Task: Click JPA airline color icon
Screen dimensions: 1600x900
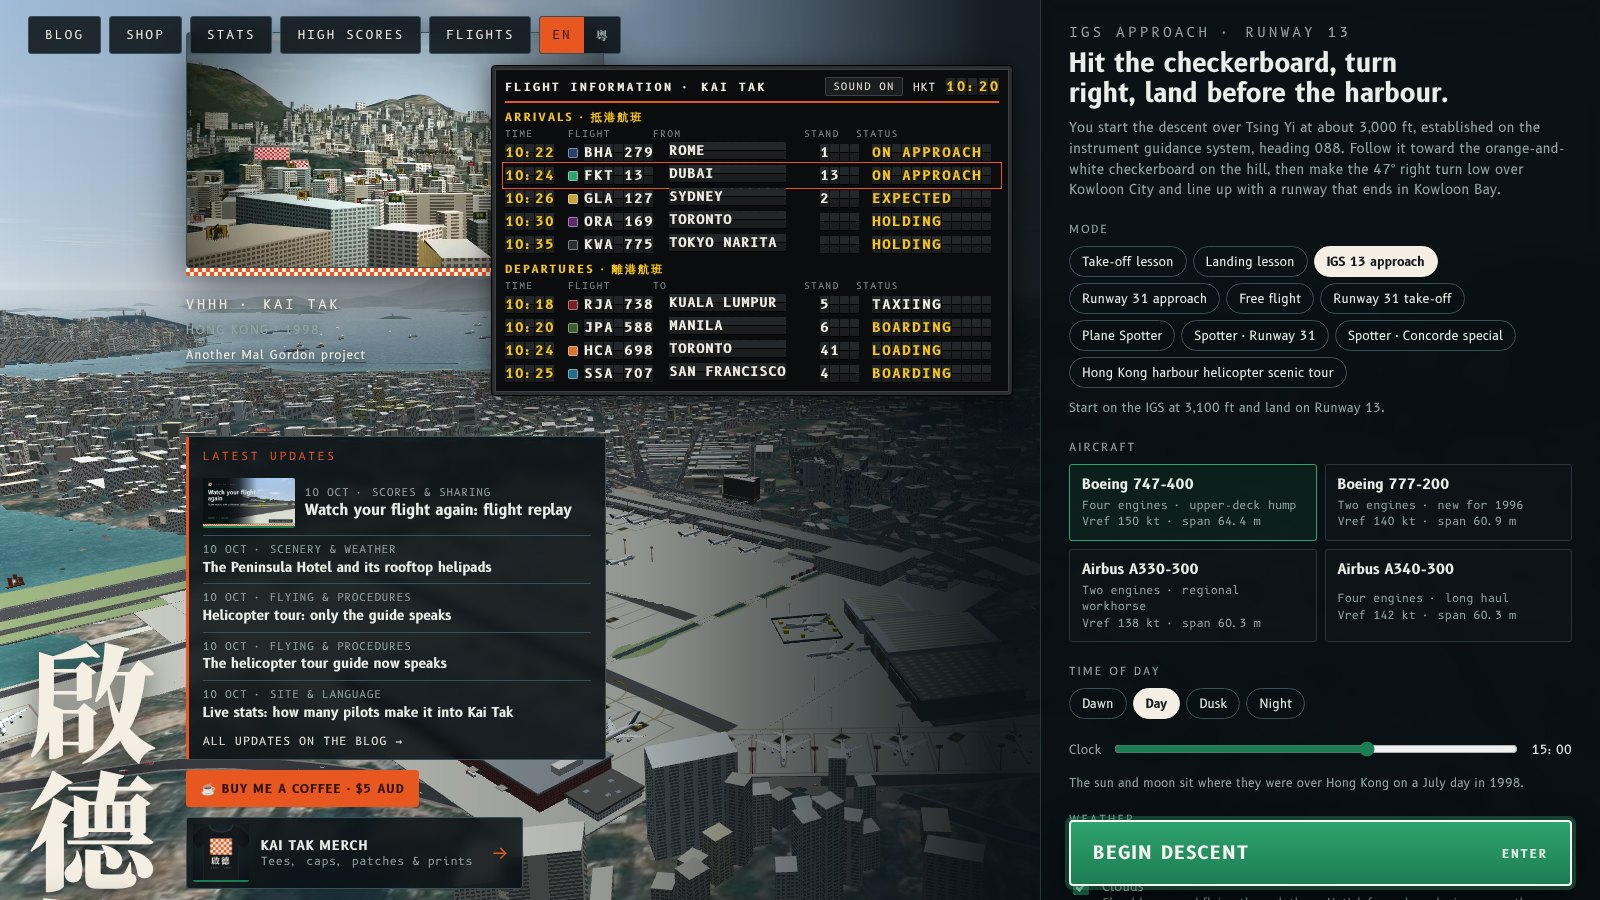Action: pyautogui.click(x=573, y=328)
